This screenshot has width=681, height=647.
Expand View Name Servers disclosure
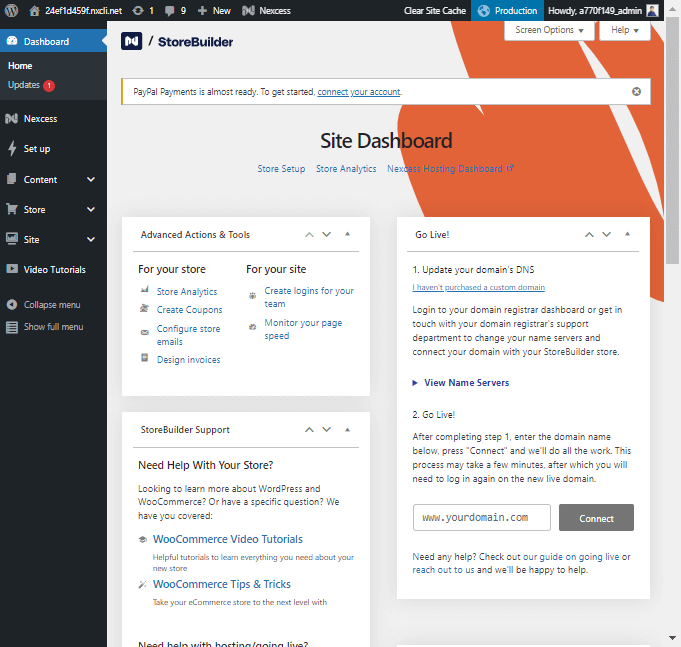click(x=461, y=383)
